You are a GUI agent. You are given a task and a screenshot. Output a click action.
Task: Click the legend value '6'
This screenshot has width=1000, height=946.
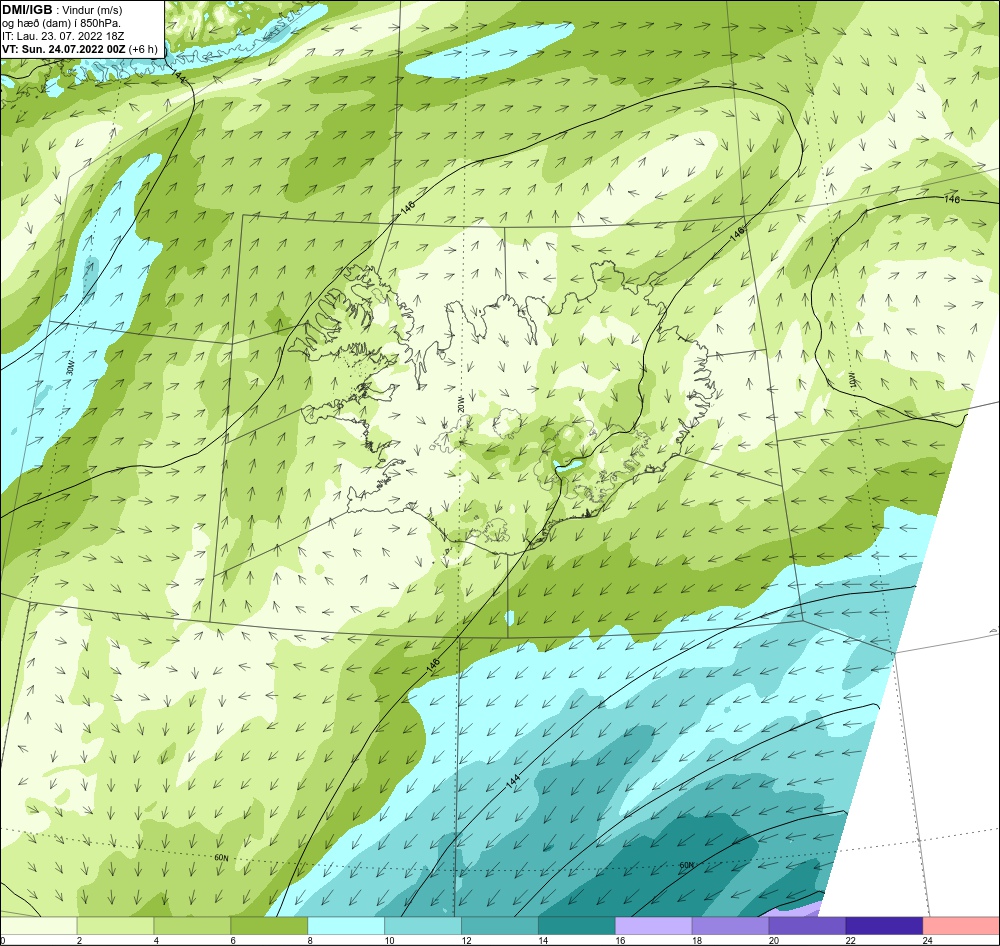[x=233, y=940]
